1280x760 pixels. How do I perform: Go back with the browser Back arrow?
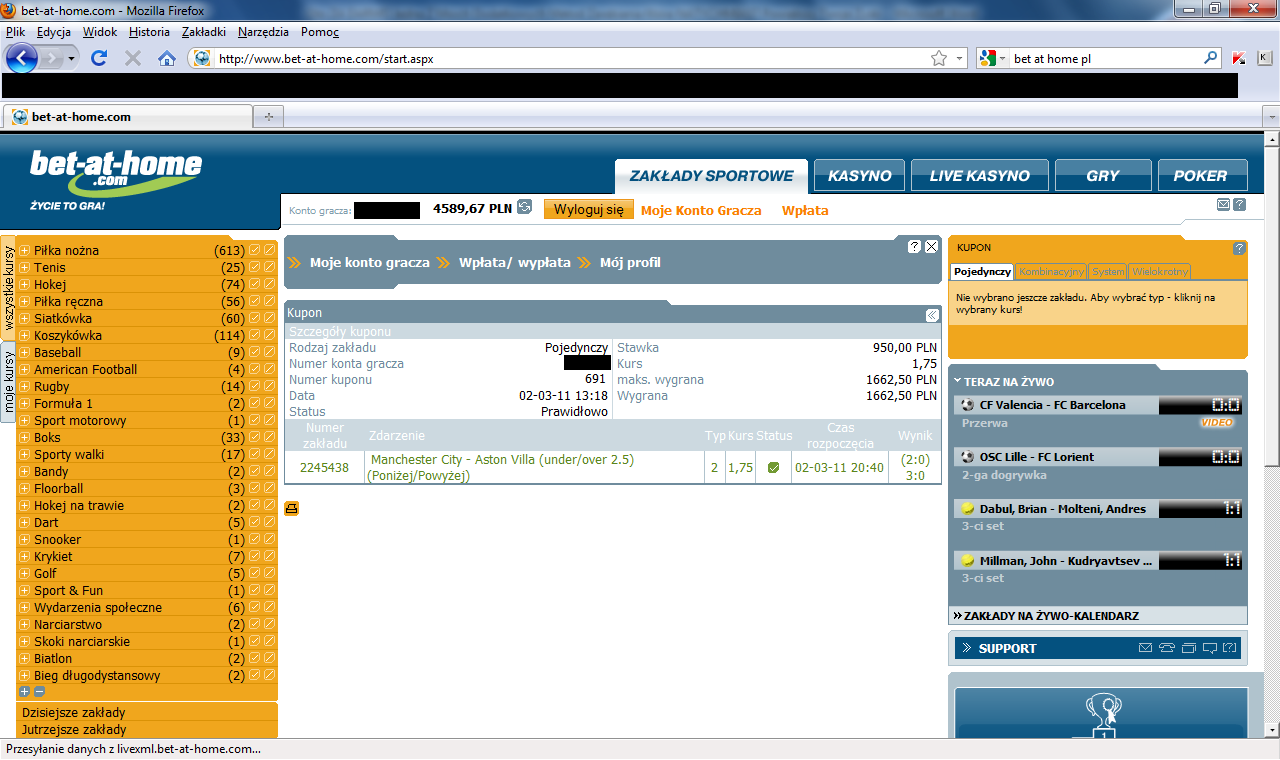point(23,58)
